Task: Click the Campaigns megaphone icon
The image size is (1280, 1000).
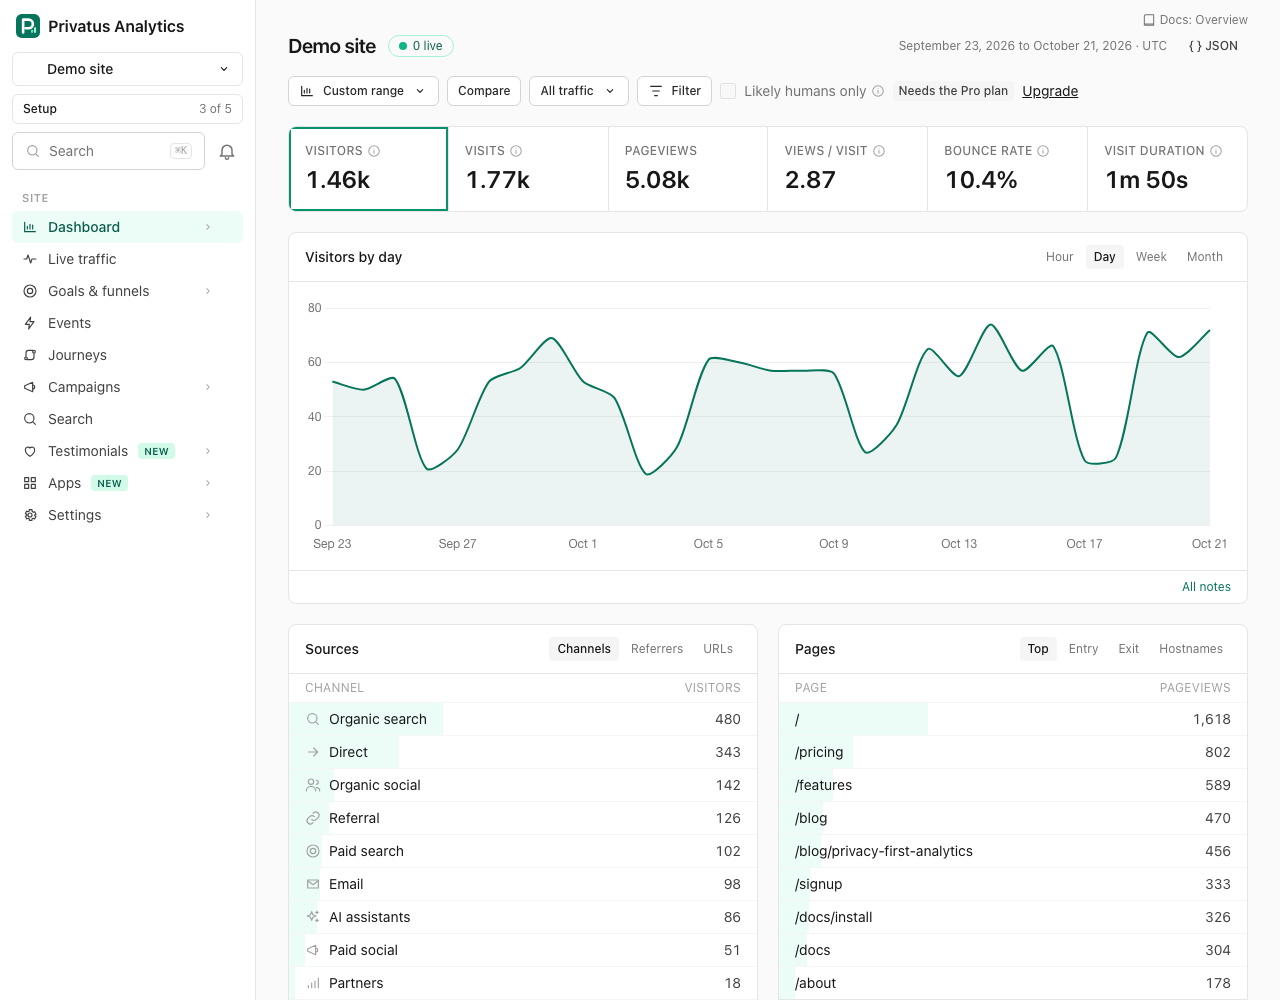Action: coord(30,387)
